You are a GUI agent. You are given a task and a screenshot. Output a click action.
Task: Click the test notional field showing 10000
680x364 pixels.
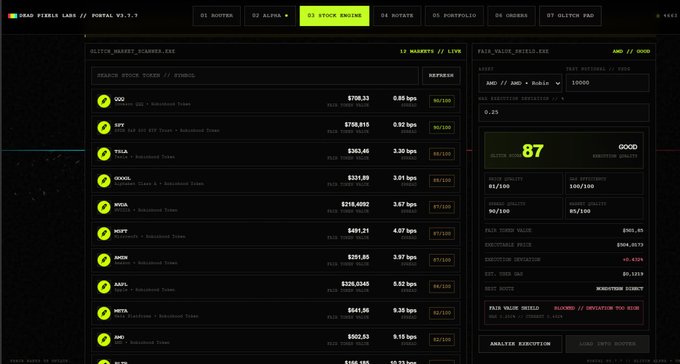click(607, 83)
